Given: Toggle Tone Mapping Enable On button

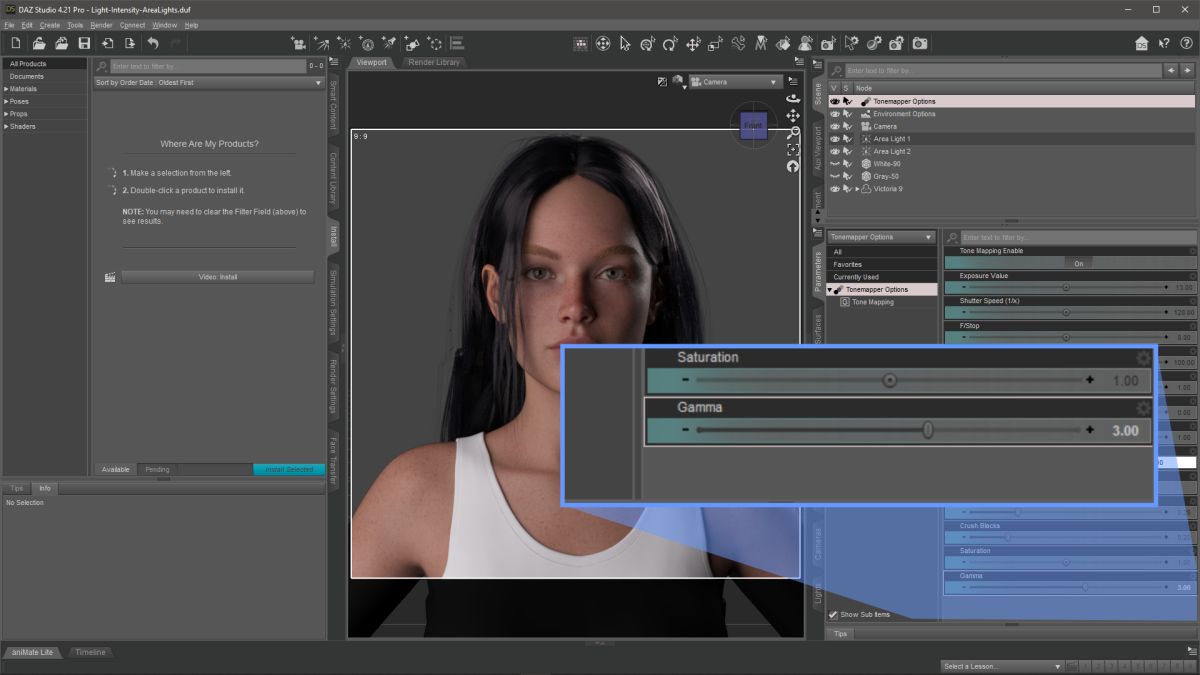Looking at the screenshot, I should point(1079,264).
